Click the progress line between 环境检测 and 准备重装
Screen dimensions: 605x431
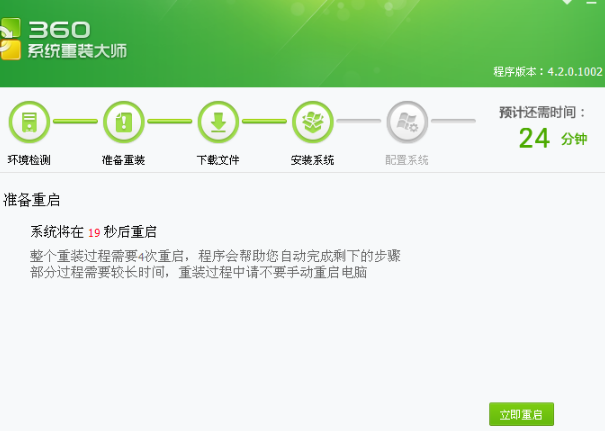pyautogui.click(x=76, y=122)
